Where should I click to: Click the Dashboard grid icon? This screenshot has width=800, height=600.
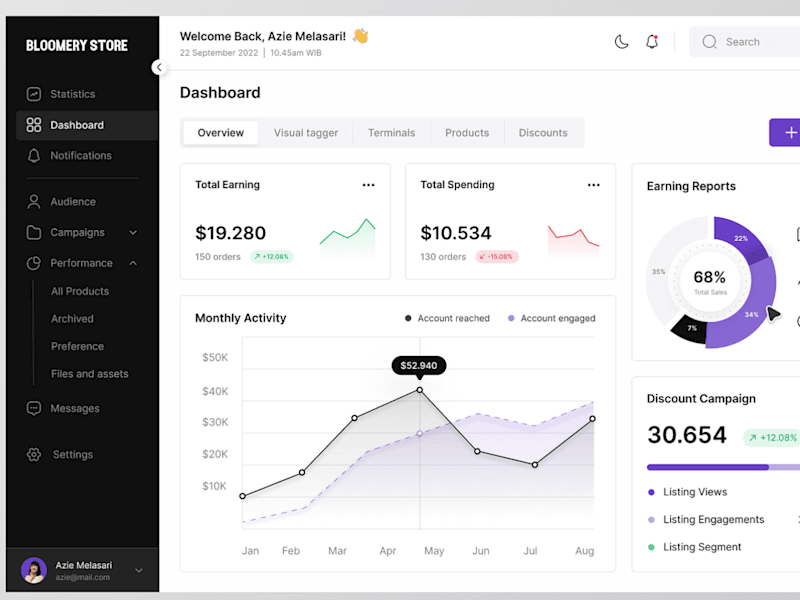pos(34,125)
